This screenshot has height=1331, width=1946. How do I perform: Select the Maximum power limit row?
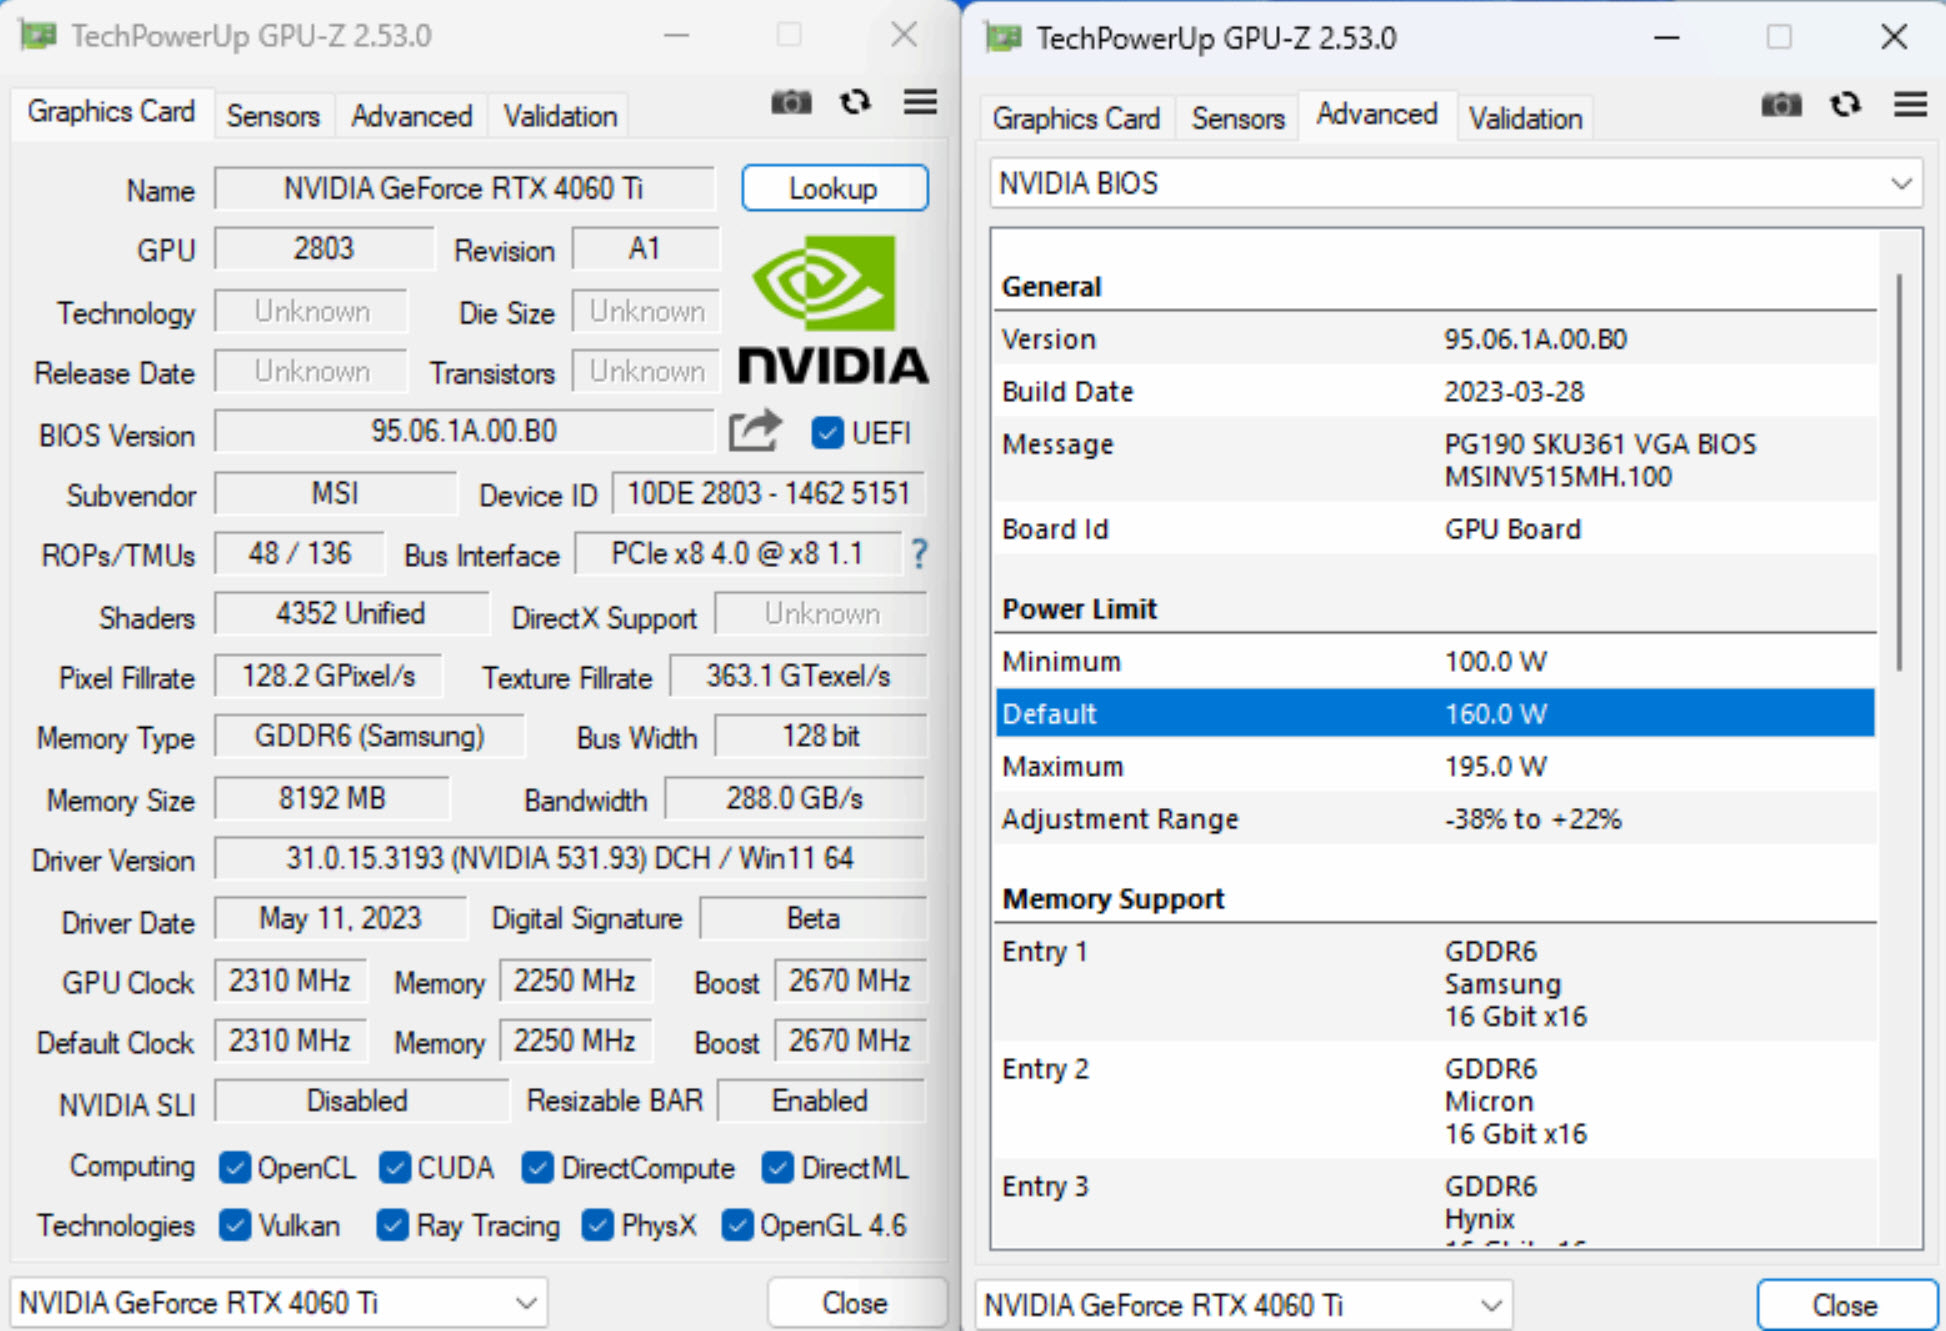coord(1435,766)
